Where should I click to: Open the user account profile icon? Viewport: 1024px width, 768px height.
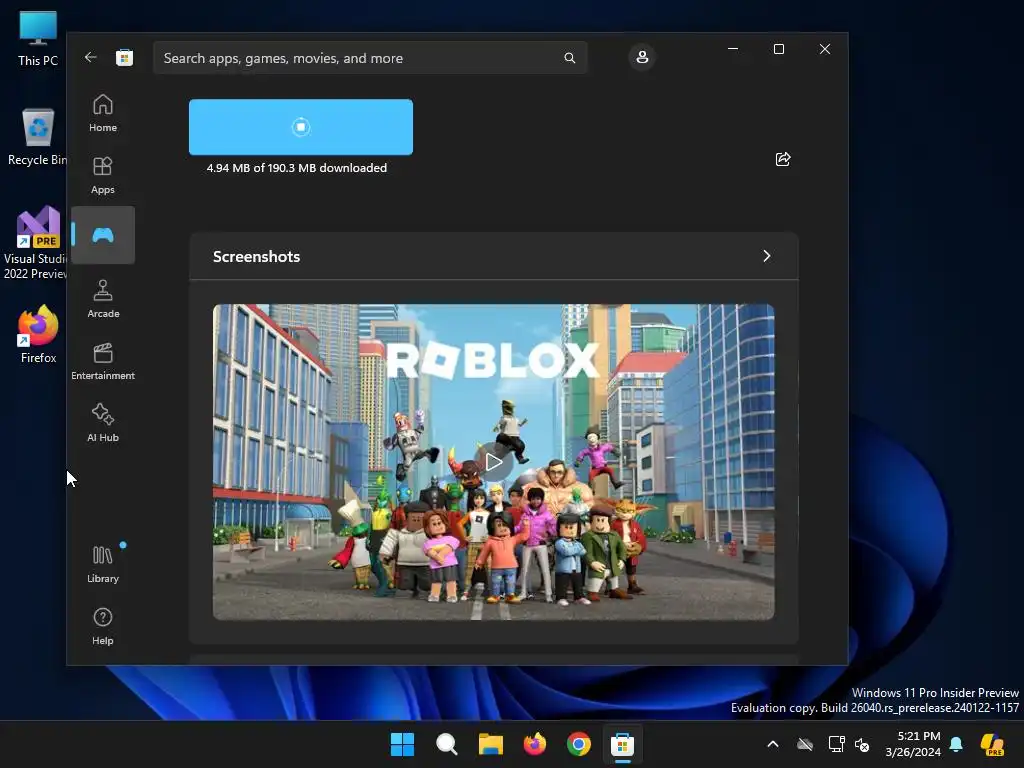point(642,57)
